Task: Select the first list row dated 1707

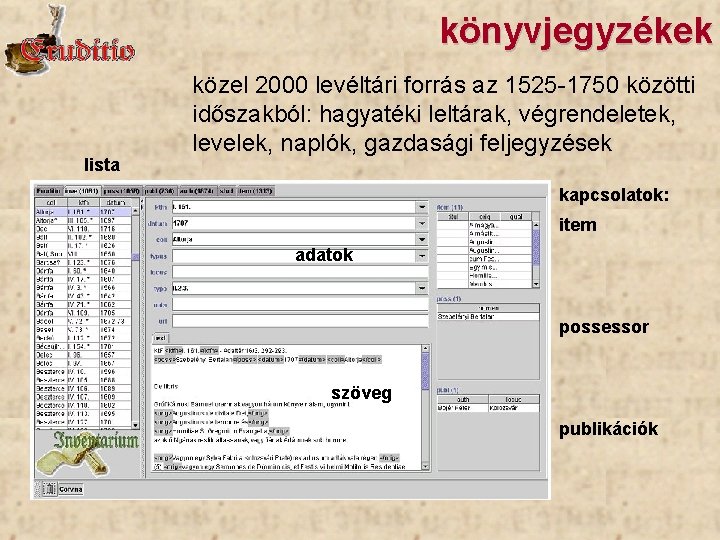Action: 83,212
